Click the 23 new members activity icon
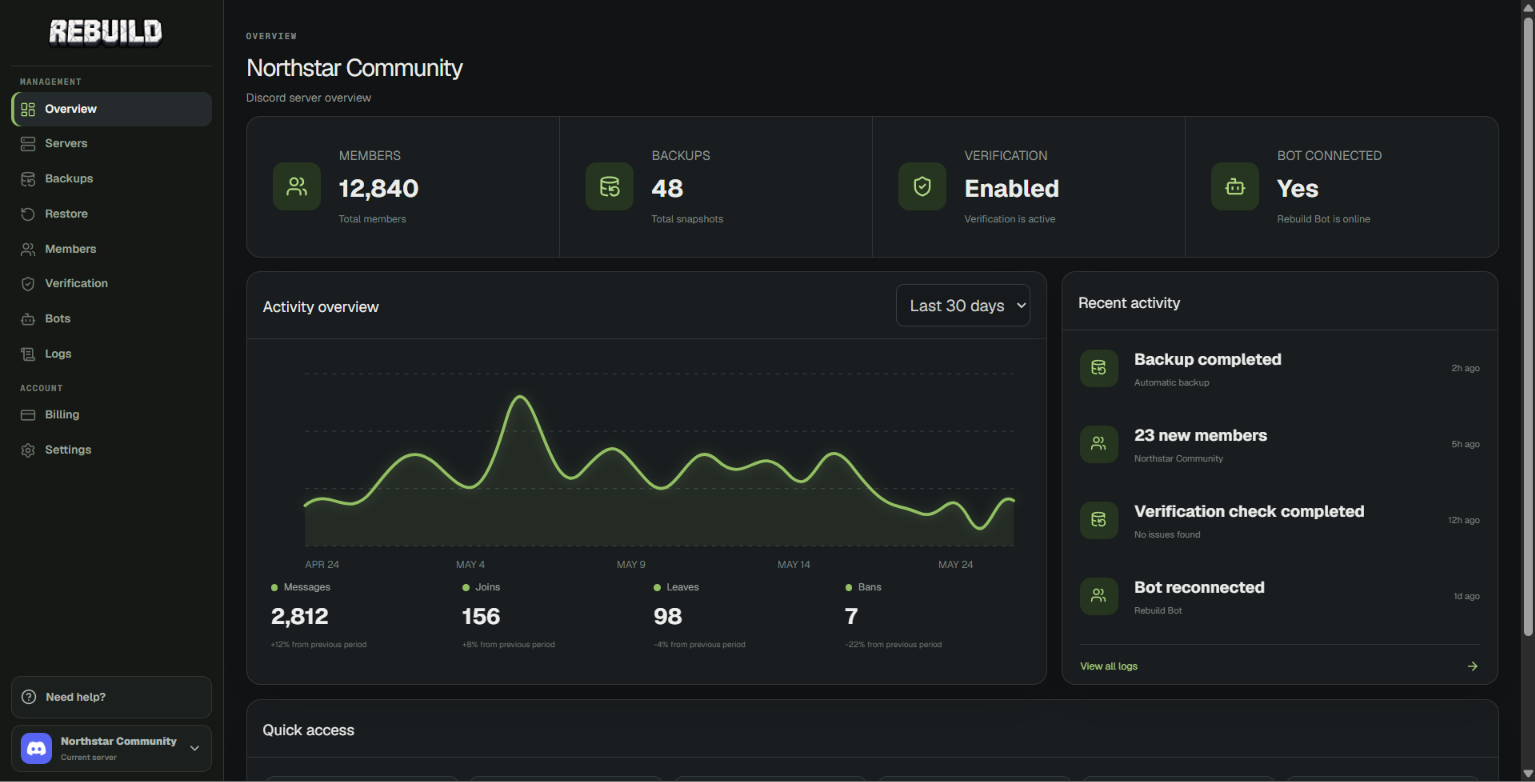The height and width of the screenshot is (782, 1535). (x=1099, y=444)
